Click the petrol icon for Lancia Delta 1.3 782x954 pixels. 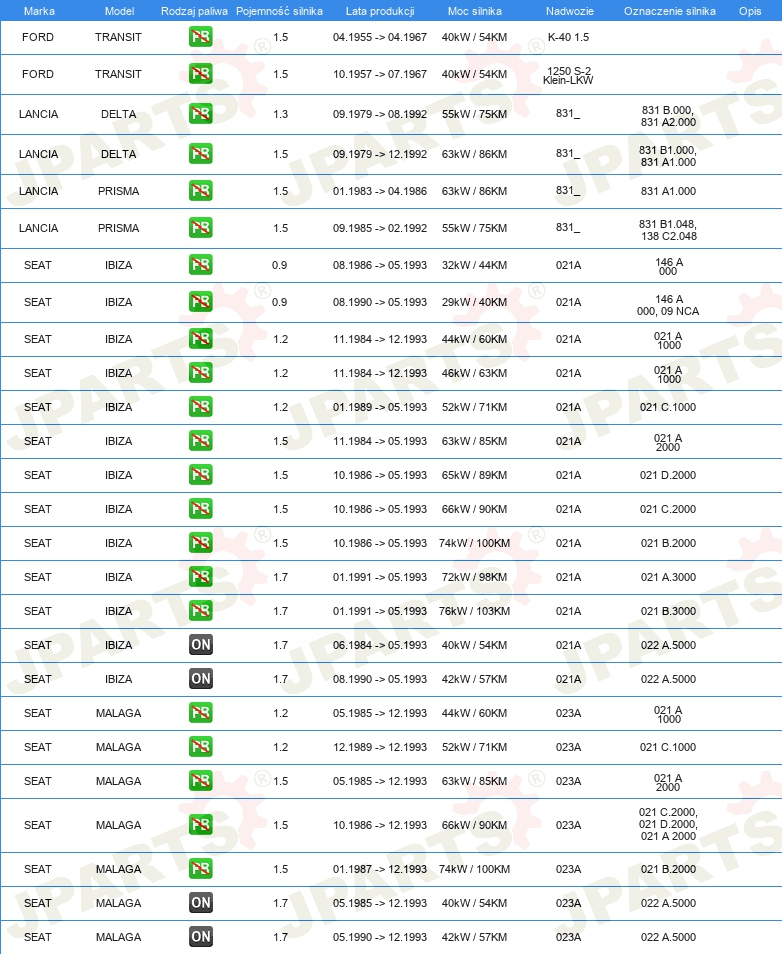click(200, 114)
